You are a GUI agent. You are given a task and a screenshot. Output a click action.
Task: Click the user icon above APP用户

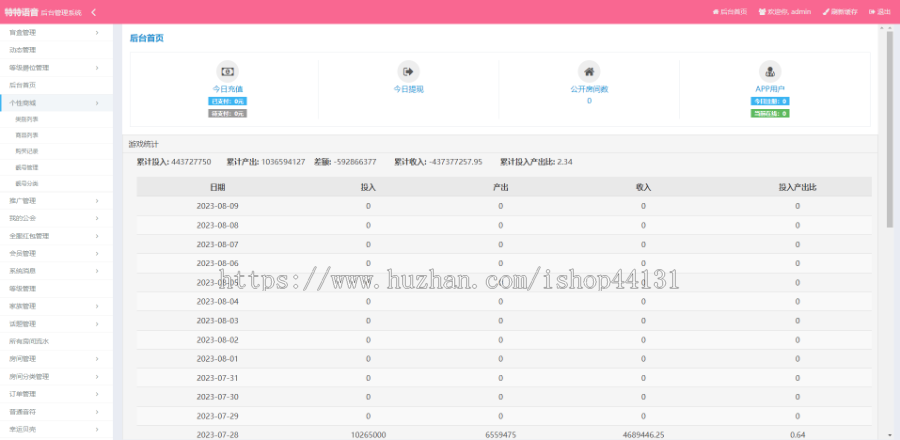click(770, 72)
